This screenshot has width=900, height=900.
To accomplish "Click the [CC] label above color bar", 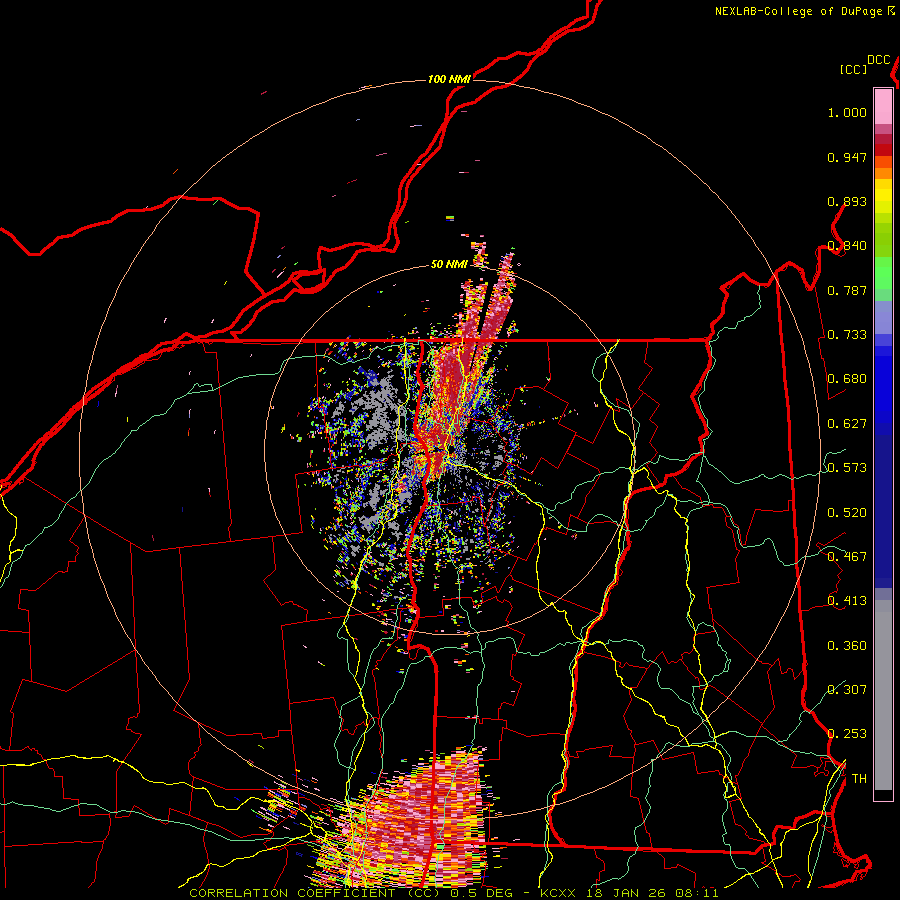I will [853, 69].
